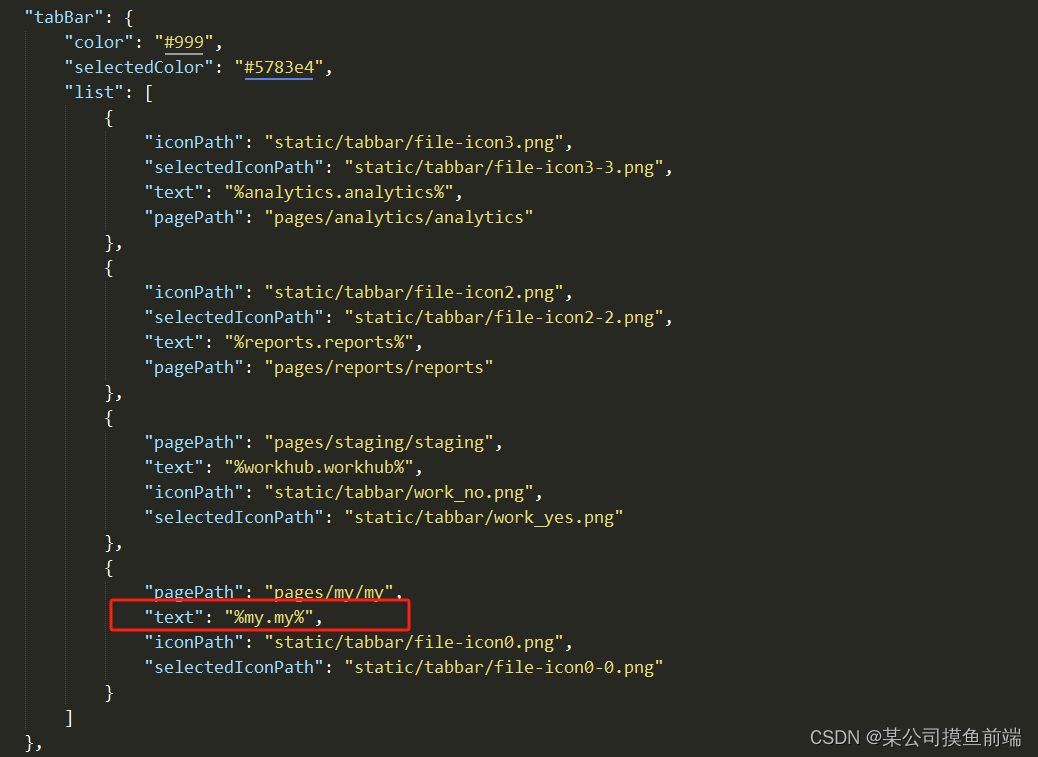Click the static/tabbar/file-icon2-2.png string
This screenshot has height=757, width=1038.
point(504,318)
